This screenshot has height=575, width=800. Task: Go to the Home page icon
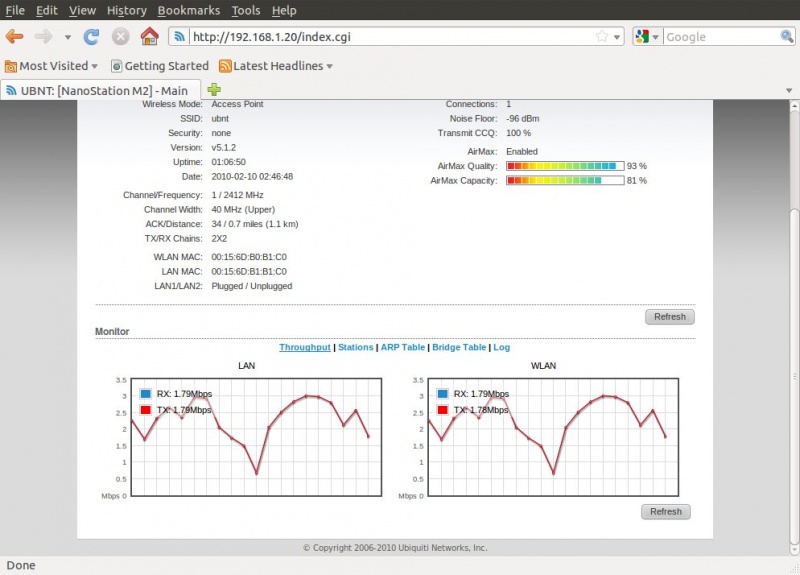pyautogui.click(x=149, y=37)
